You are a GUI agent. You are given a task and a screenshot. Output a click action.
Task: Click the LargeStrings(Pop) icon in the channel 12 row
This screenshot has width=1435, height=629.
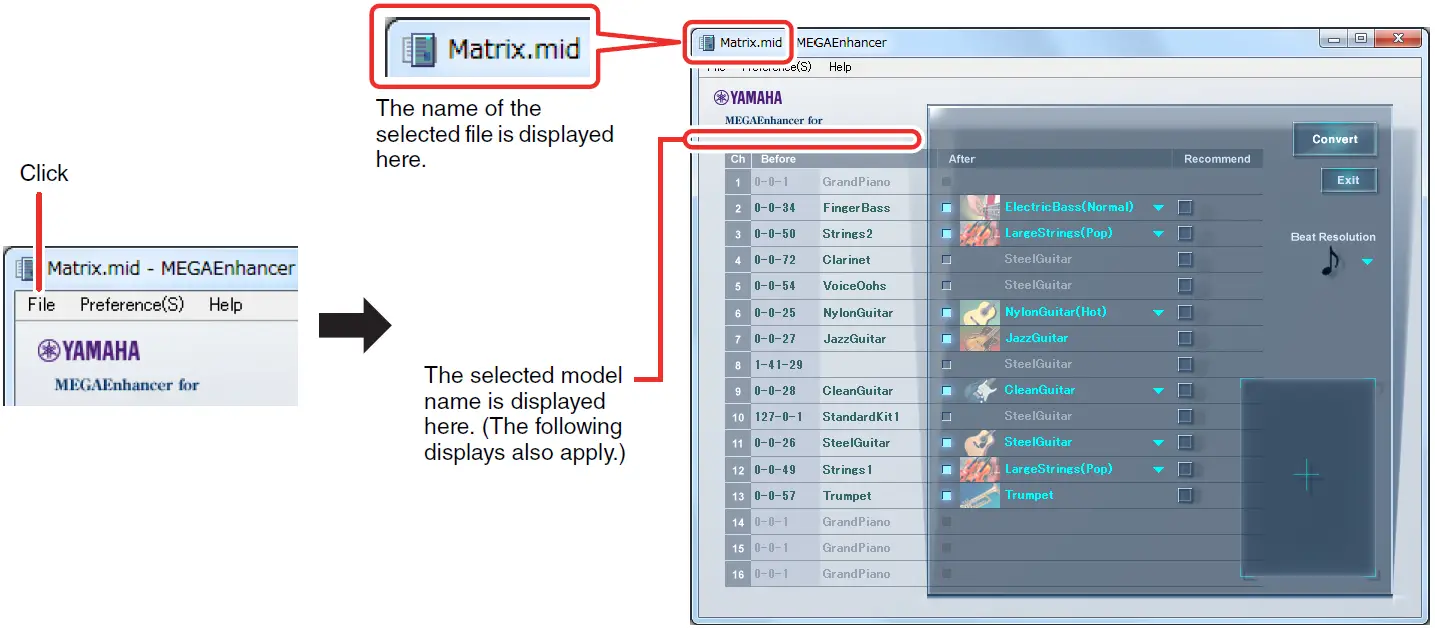980,469
